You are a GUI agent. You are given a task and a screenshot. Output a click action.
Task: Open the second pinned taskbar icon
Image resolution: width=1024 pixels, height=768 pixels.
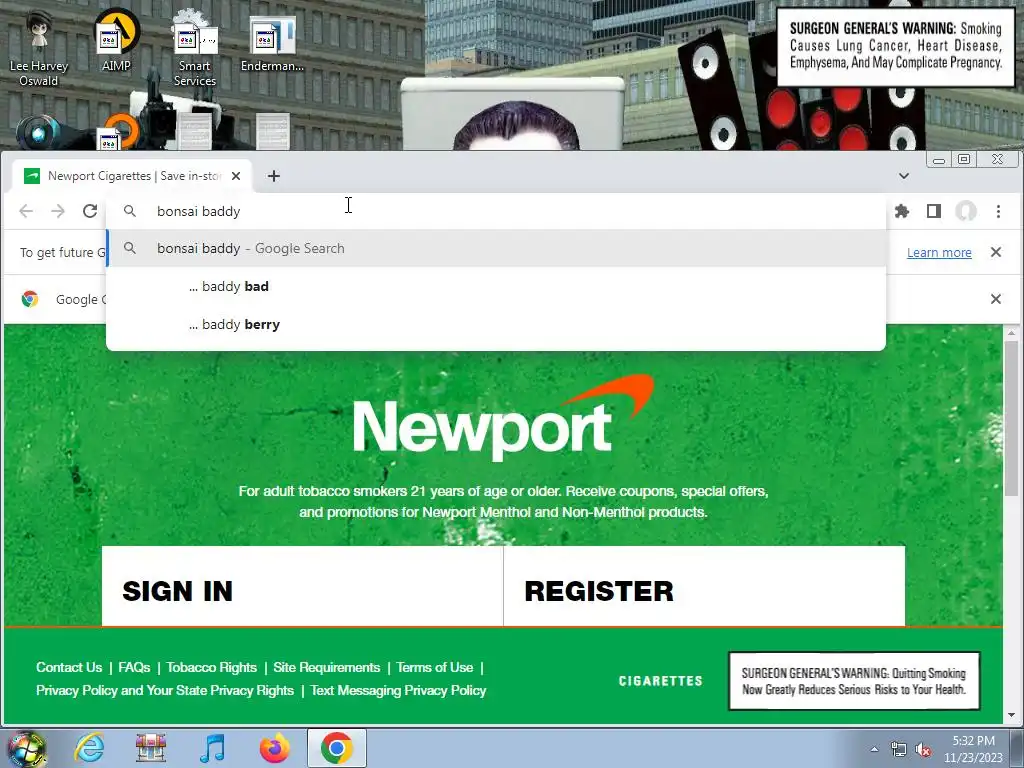coord(151,748)
